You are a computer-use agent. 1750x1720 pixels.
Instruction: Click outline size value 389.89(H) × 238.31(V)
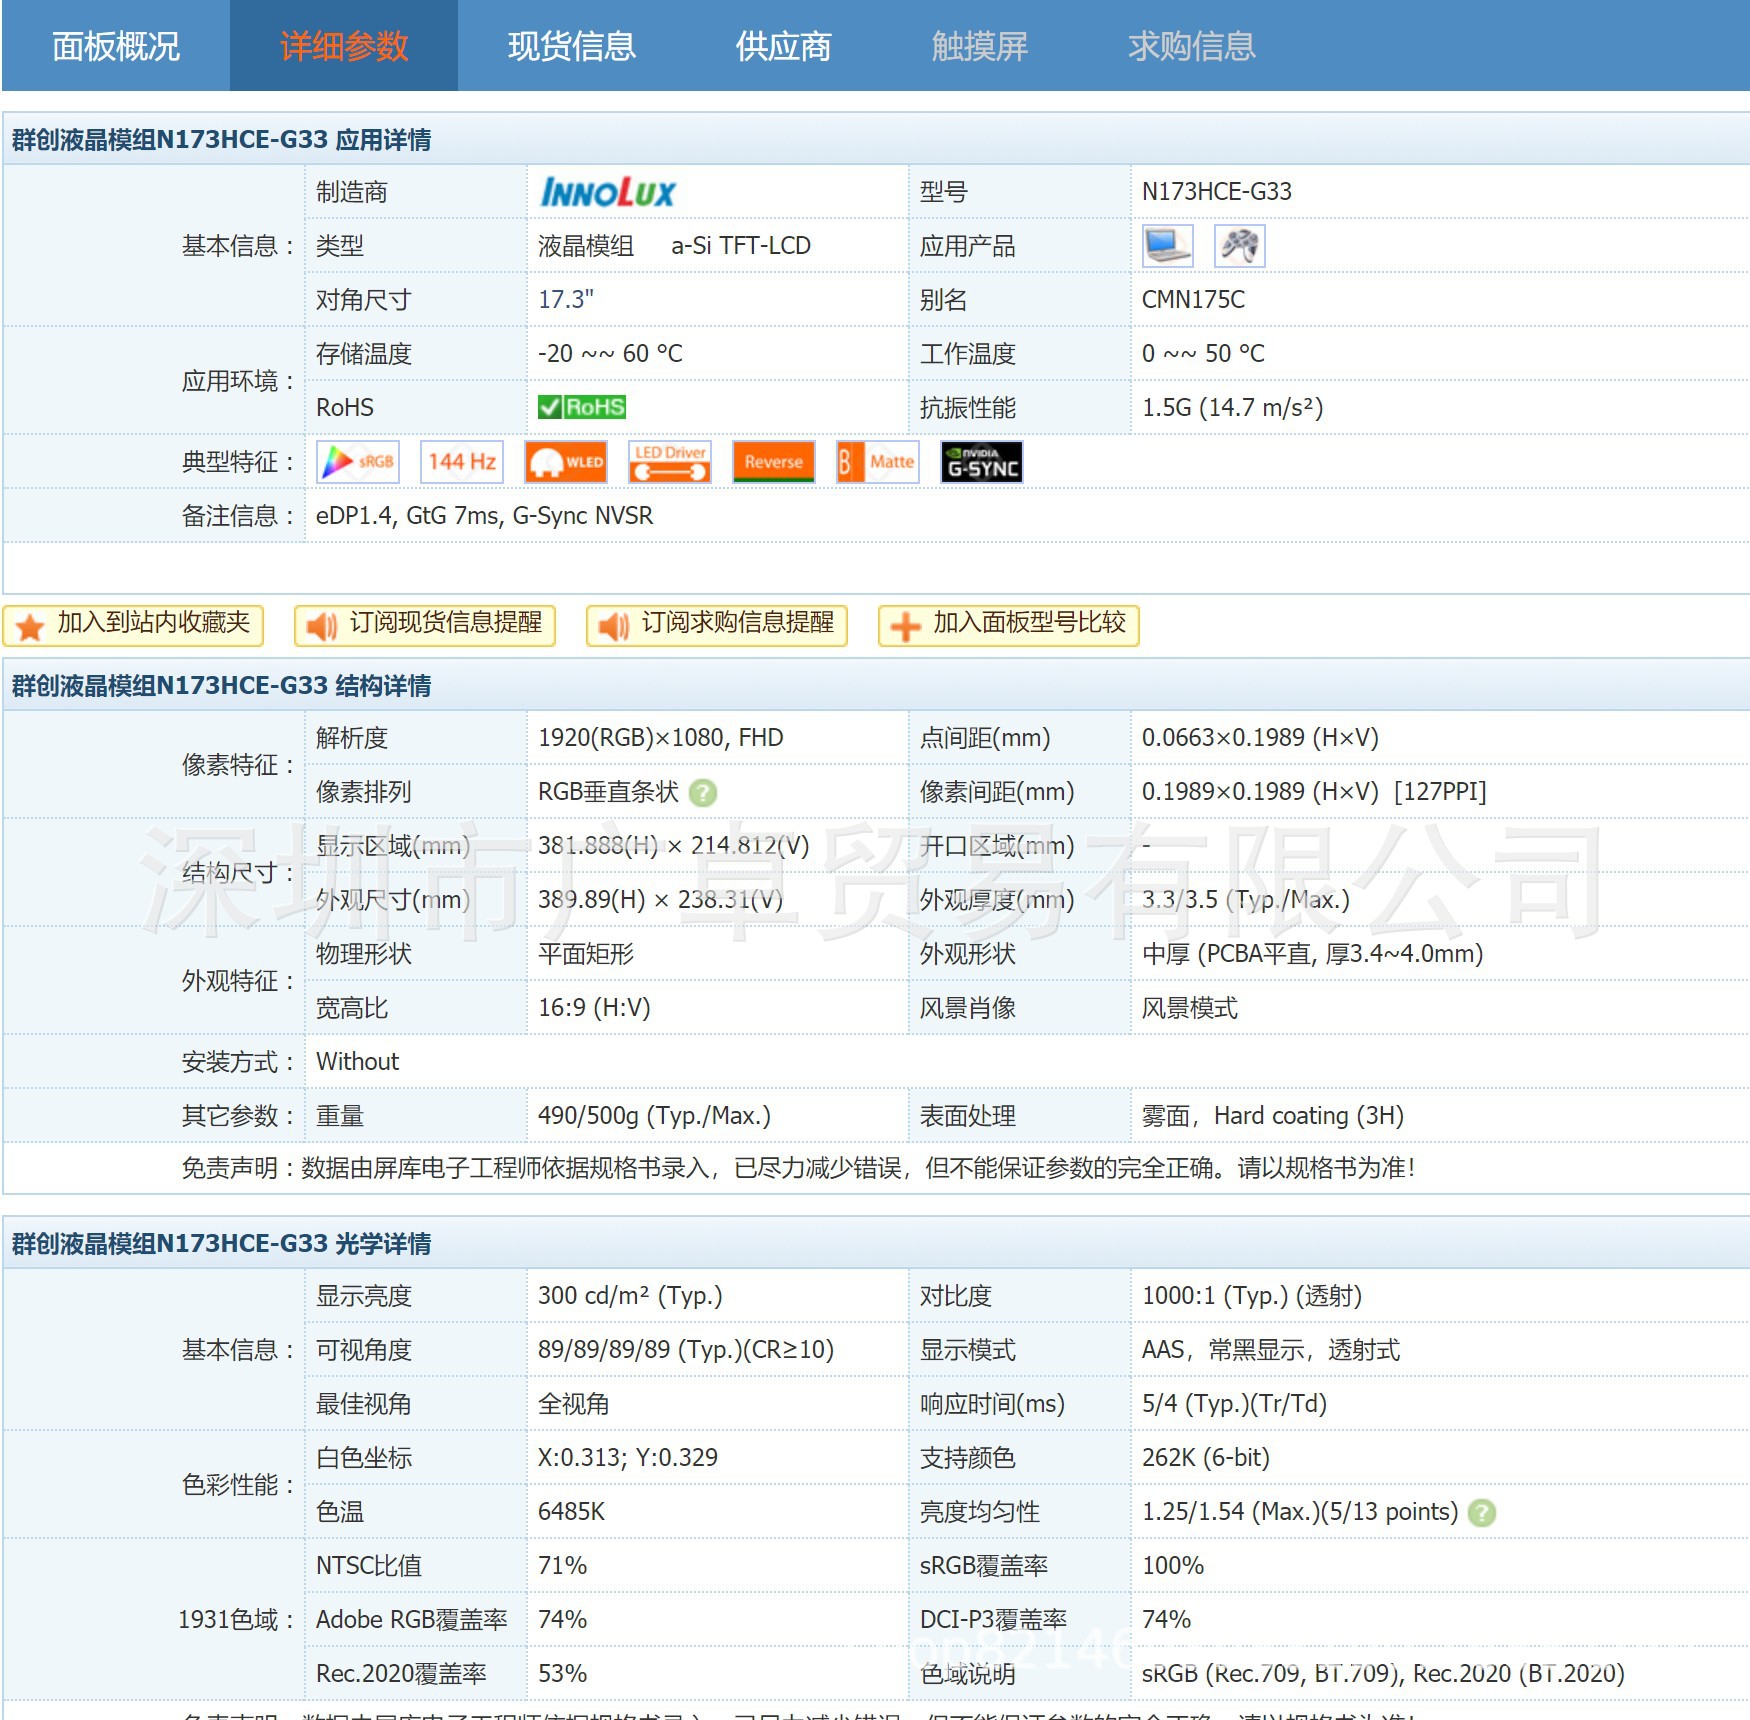(661, 900)
